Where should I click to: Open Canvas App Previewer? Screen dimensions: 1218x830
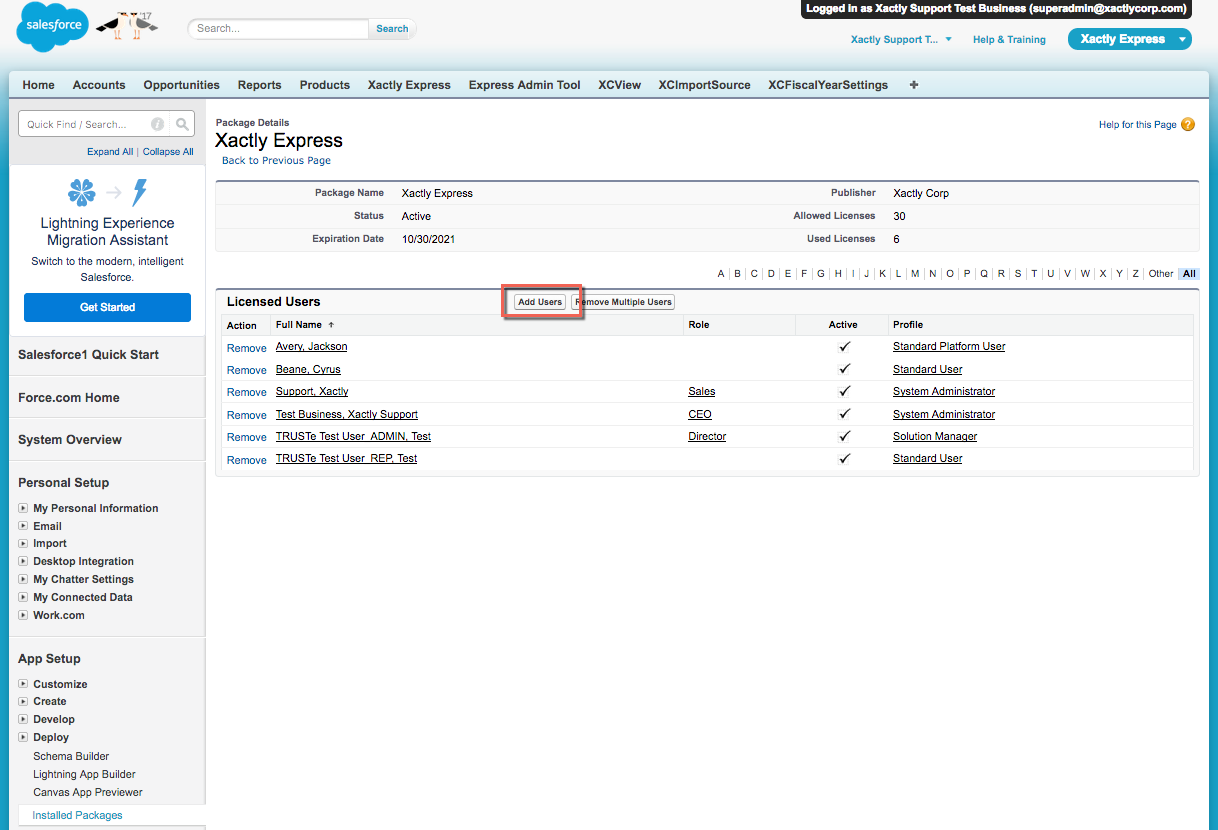click(88, 792)
